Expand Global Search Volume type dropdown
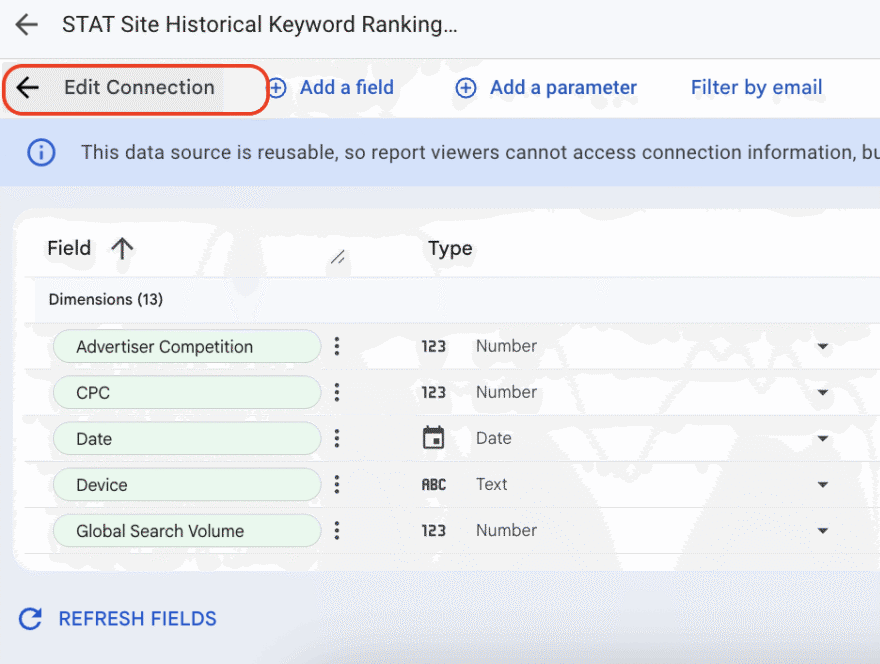This screenshot has height=664, width=880. (822, 531)
